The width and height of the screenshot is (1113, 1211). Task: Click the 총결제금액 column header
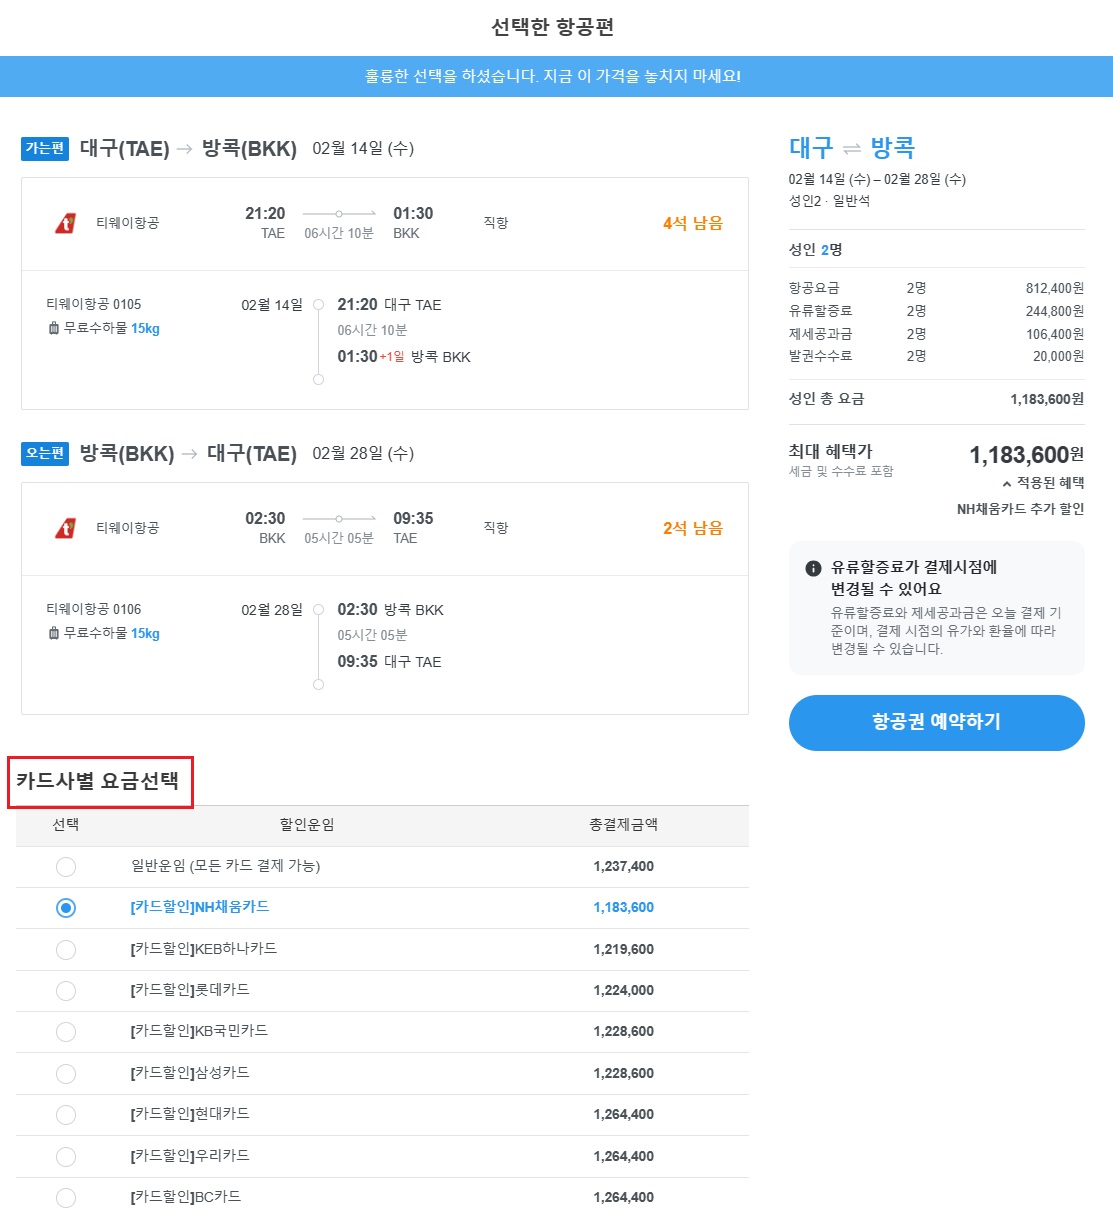(624, 825)
